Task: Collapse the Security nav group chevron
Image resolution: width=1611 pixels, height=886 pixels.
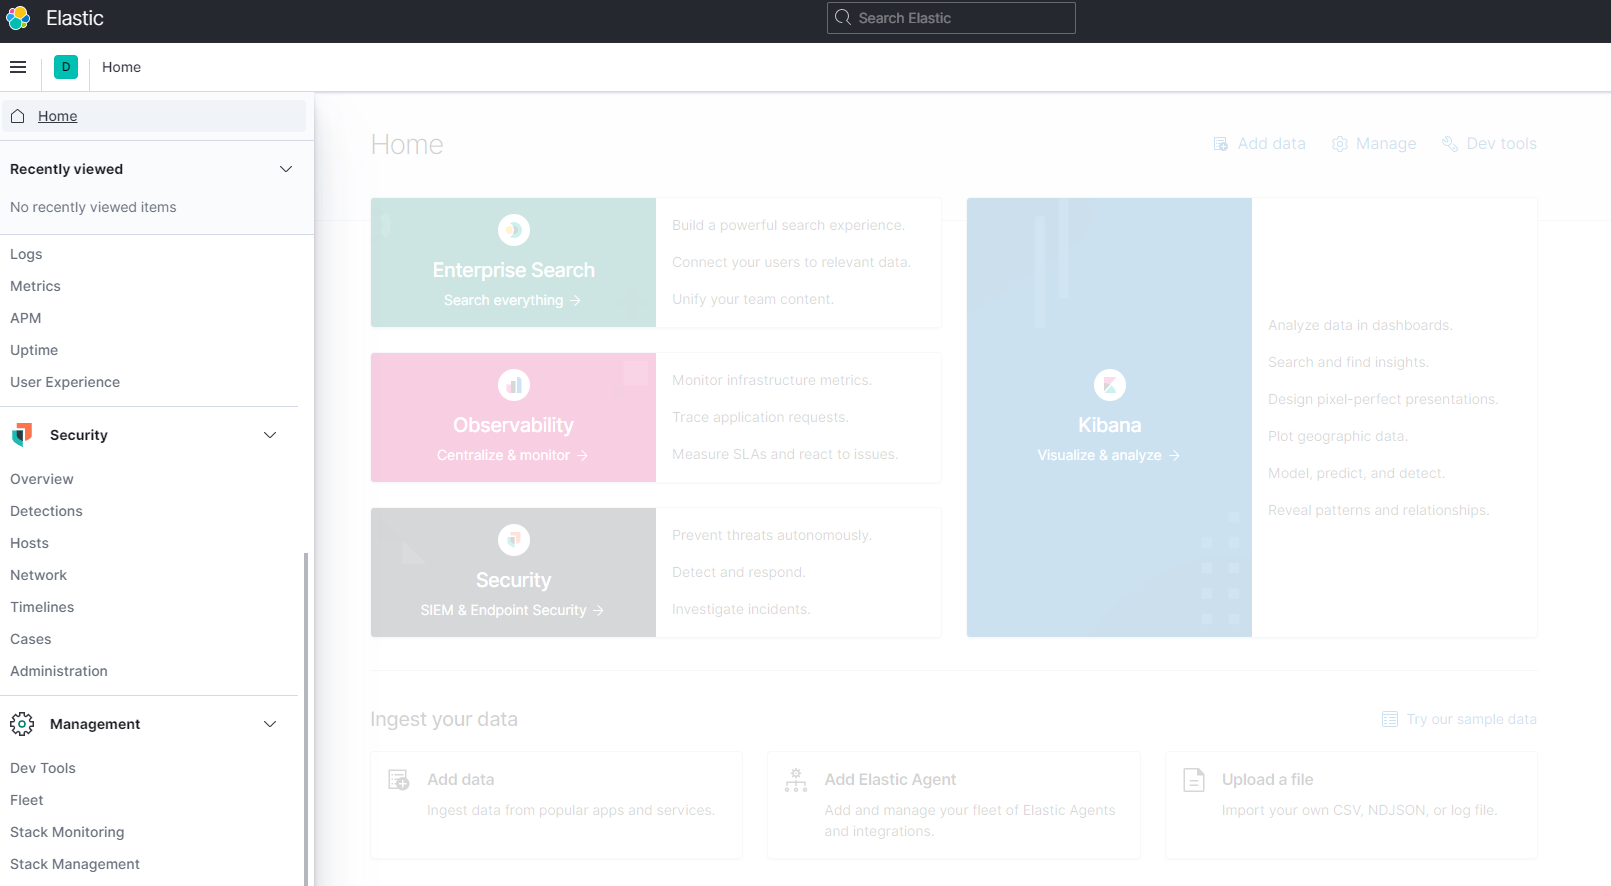Action: pos(270,435)
